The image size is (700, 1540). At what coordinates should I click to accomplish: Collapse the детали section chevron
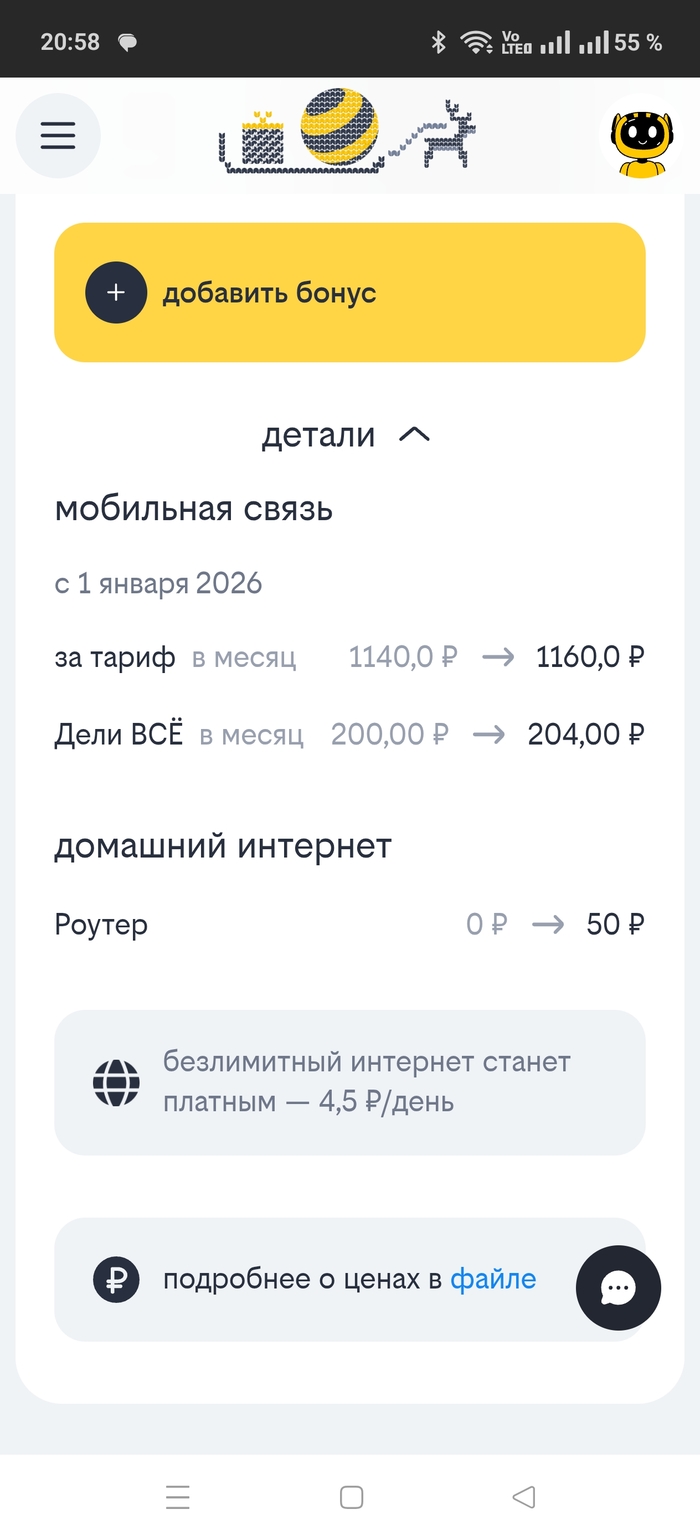pyautogui.click(x=414, y=435)
